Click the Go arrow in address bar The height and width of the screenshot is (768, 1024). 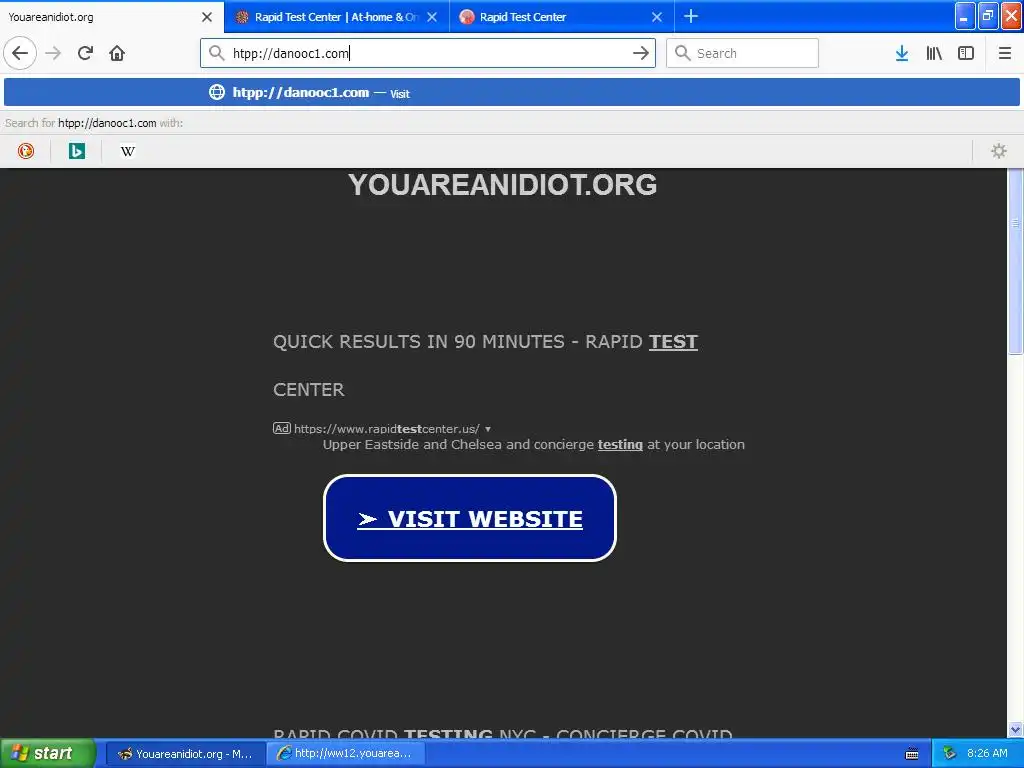pos(641,53)
